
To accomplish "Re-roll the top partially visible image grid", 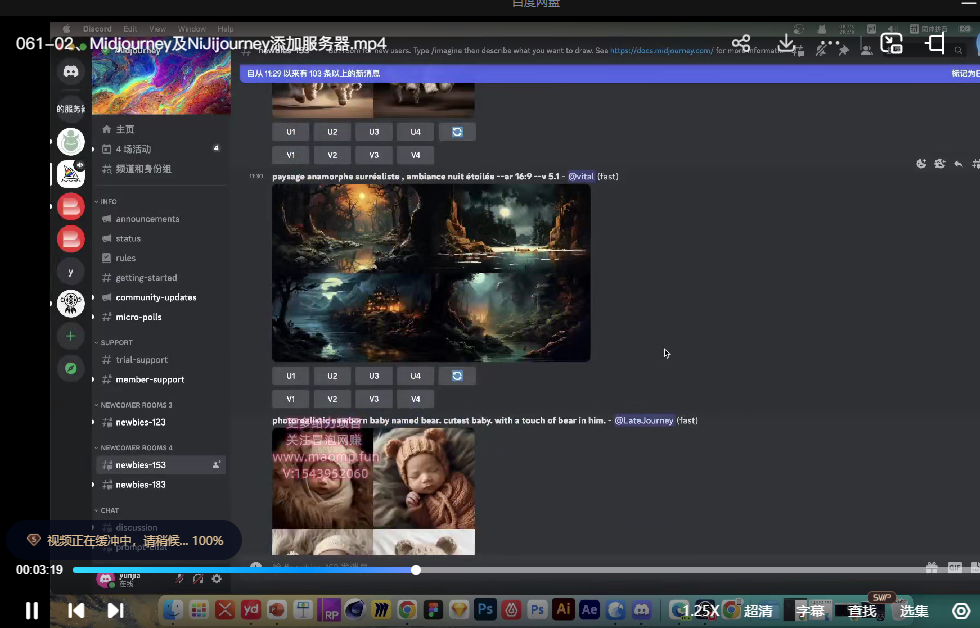I will pos(457,132).
